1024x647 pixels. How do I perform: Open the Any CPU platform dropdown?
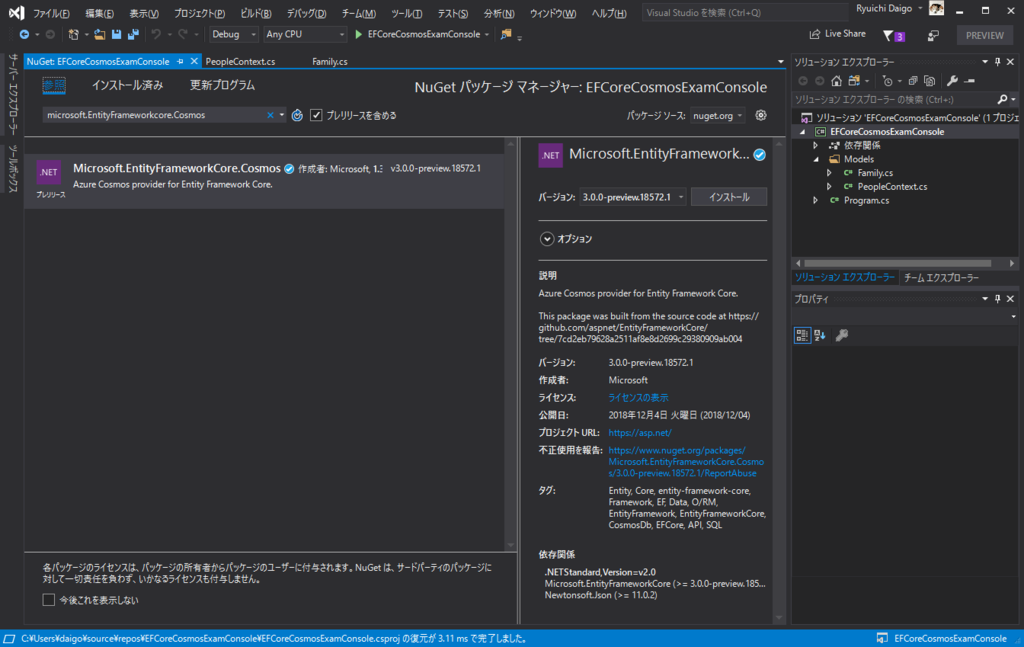(305, 35)
